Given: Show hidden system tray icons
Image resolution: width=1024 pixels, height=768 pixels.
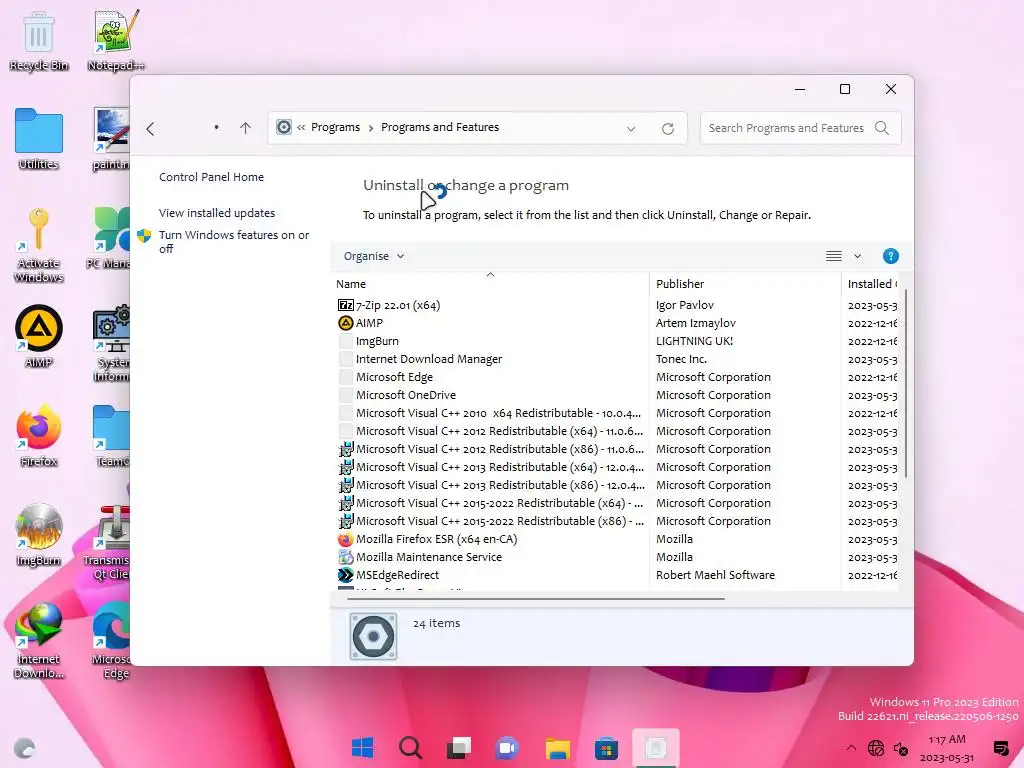Looking at the screenshot, I should [850, 748].
